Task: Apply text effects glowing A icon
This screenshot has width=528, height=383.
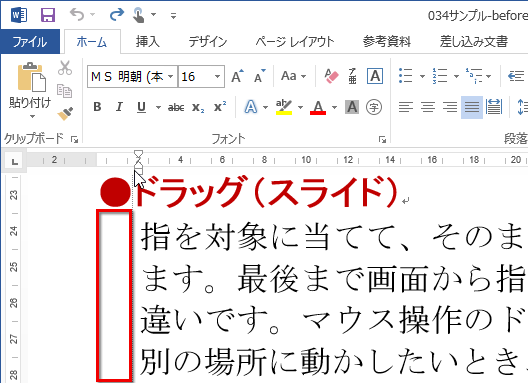Action: pos(251,107)
